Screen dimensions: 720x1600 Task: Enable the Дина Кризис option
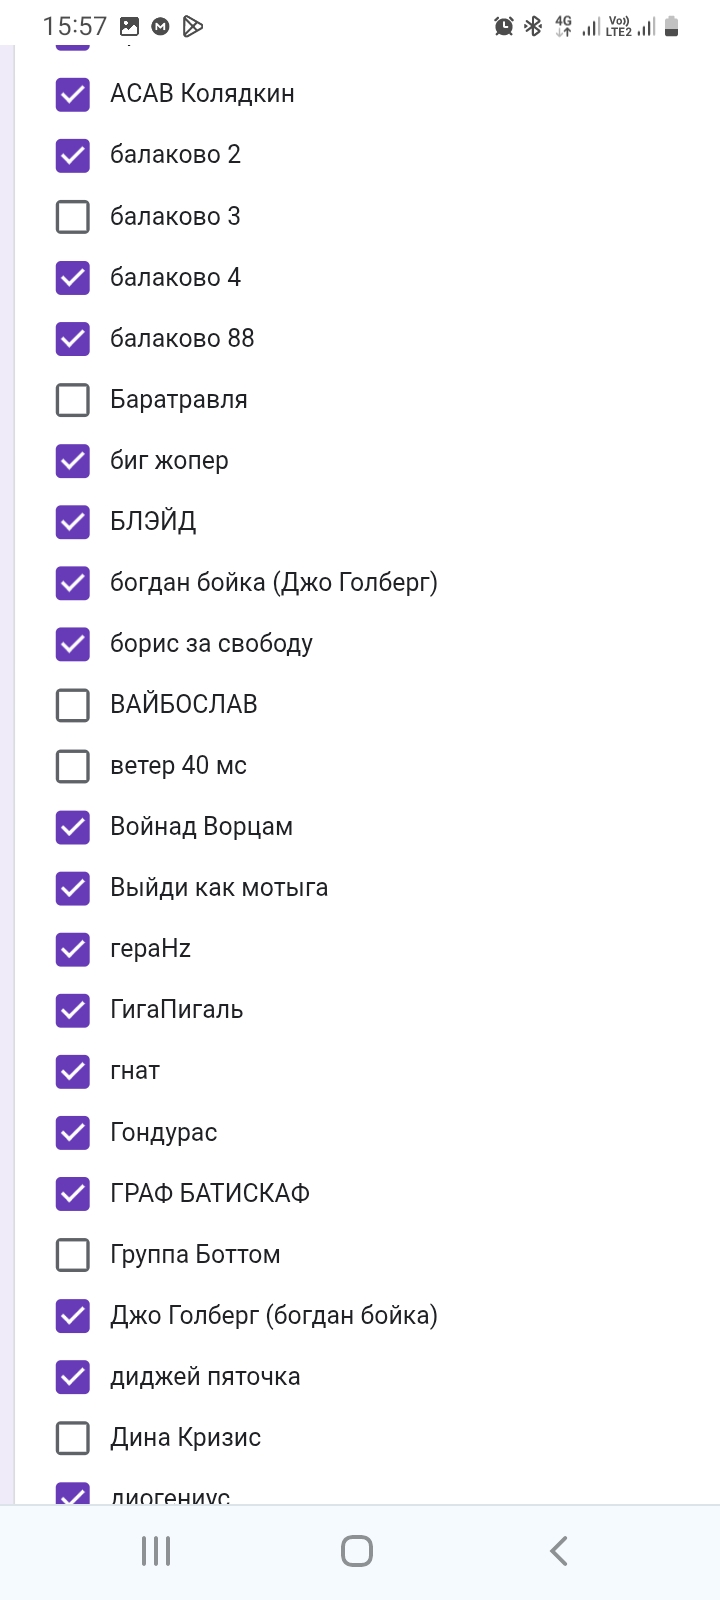[x=73, y=1437]
